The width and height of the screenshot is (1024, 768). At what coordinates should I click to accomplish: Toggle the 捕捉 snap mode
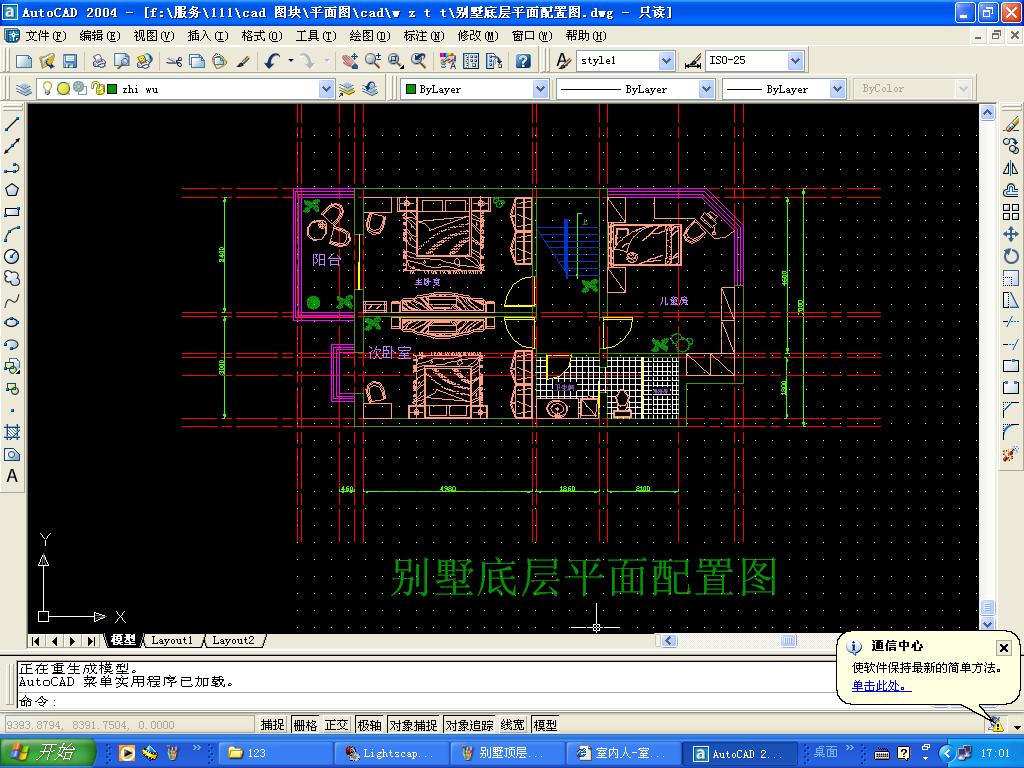(x=272, y=725)
